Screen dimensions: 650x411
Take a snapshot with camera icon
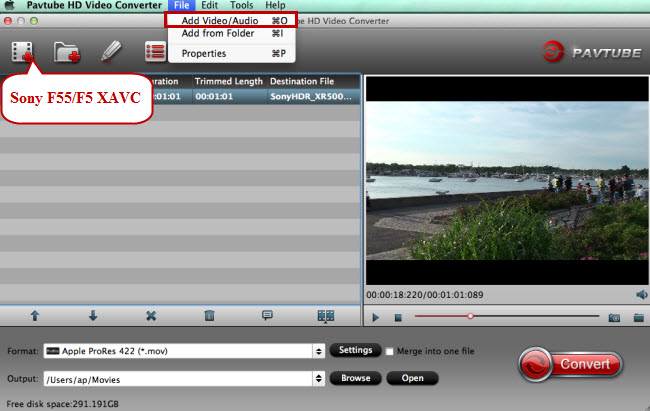coord(614,318)
